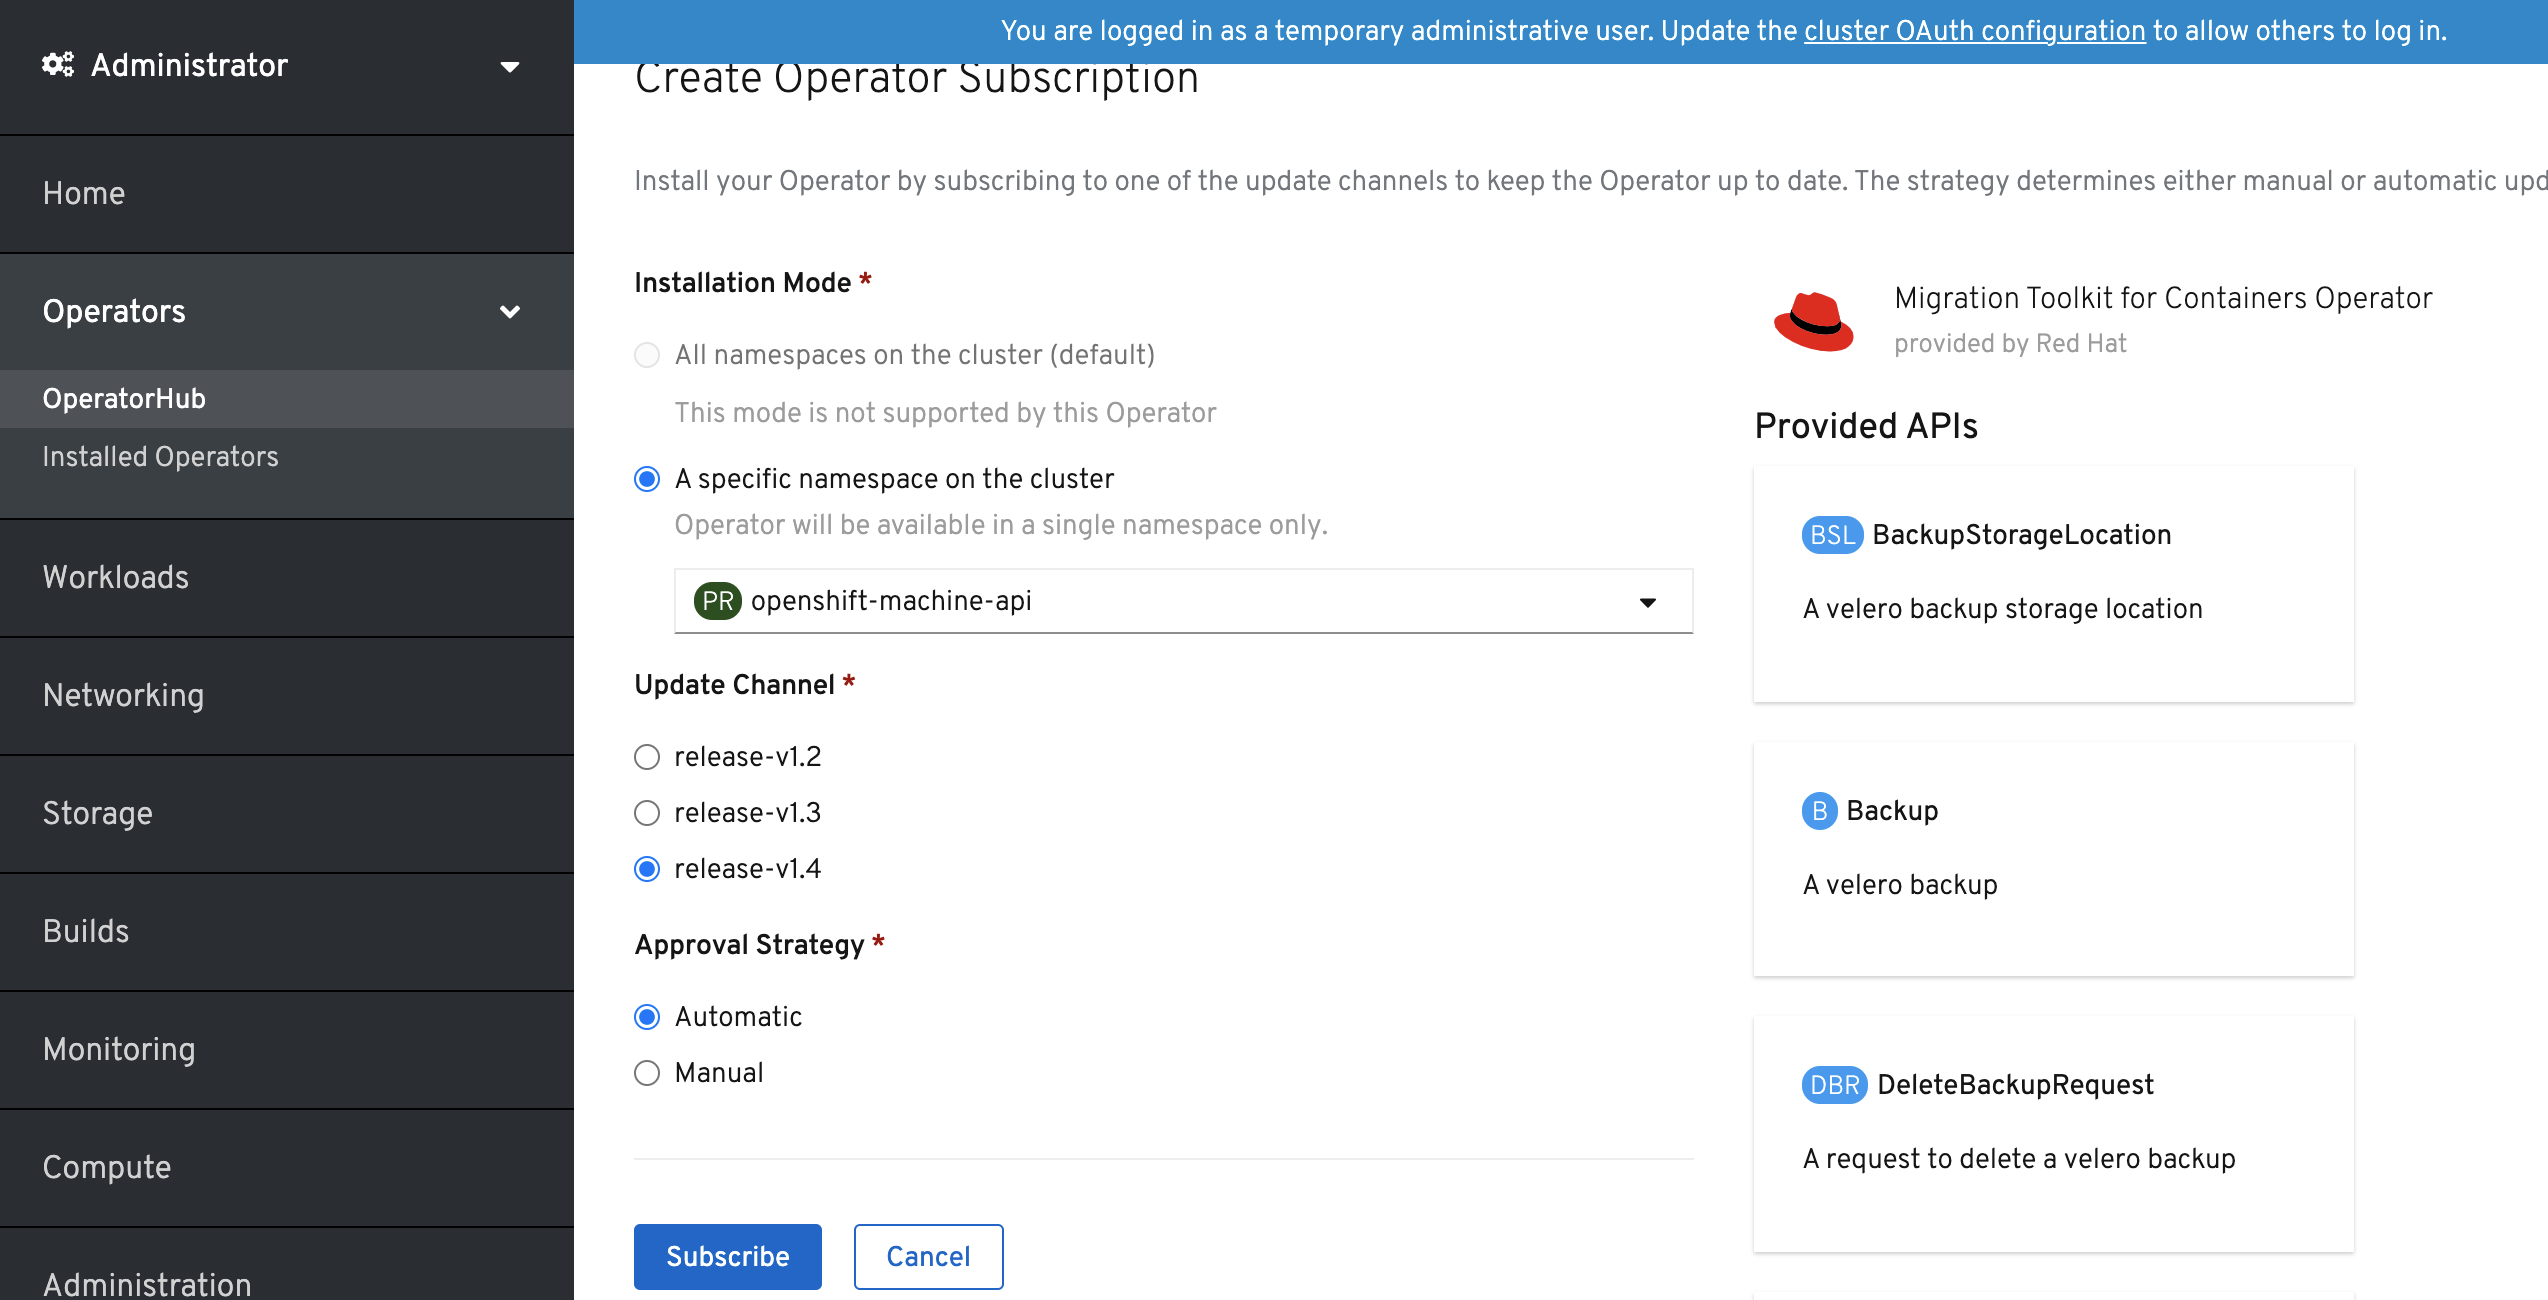
Task: Select the release-v1.2 update channel
Action: pyautogui.click(x=647, y=757)
